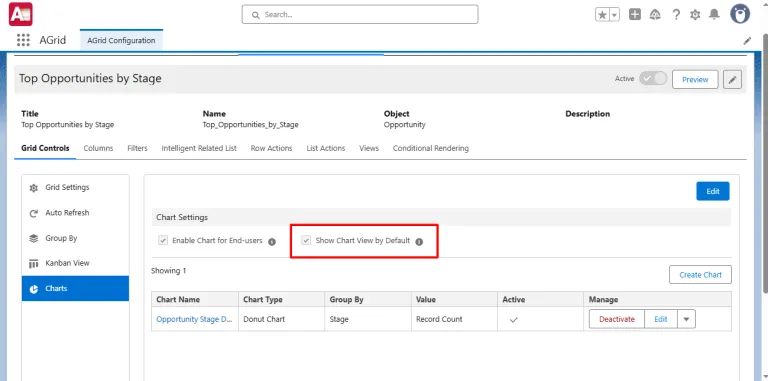
Task: Click the vertical page scrollbar
Action: tap(765, 164)
